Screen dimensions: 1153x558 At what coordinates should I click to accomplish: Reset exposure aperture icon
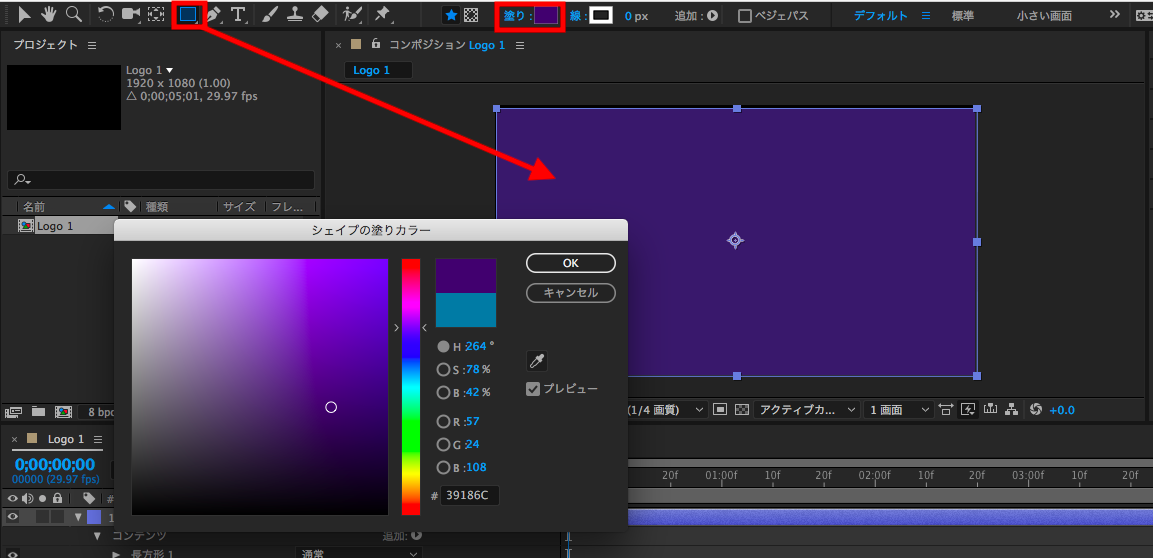point(1037,409)
